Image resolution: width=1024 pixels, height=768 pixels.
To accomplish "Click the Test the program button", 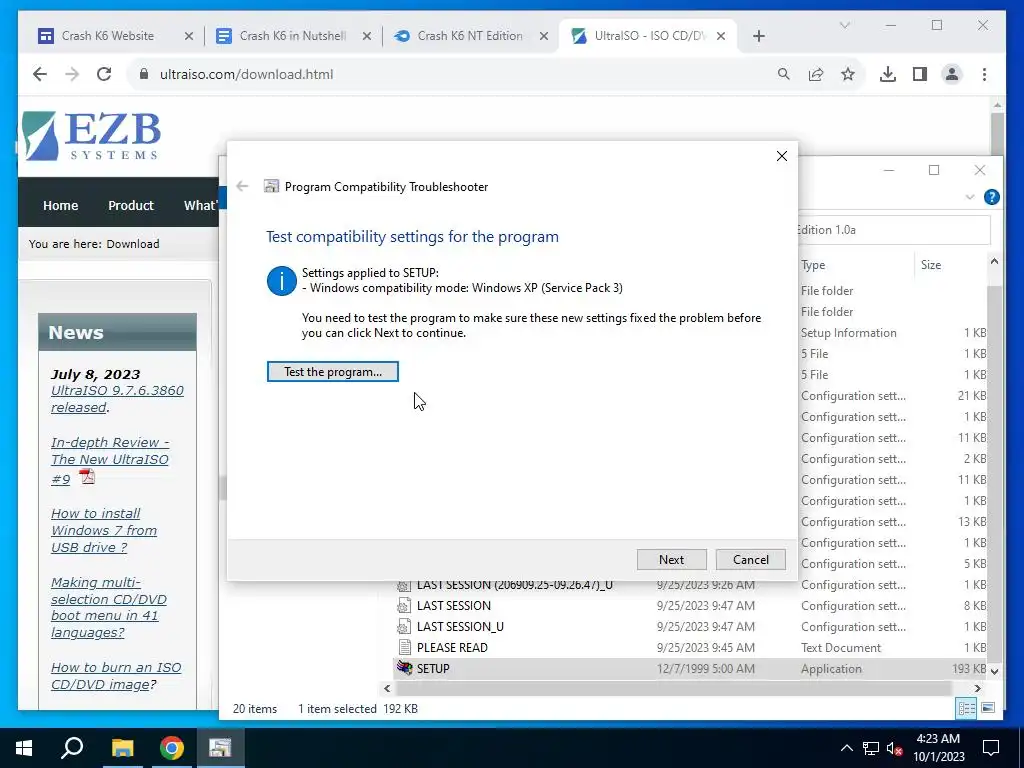I will (x=332, y=372).
